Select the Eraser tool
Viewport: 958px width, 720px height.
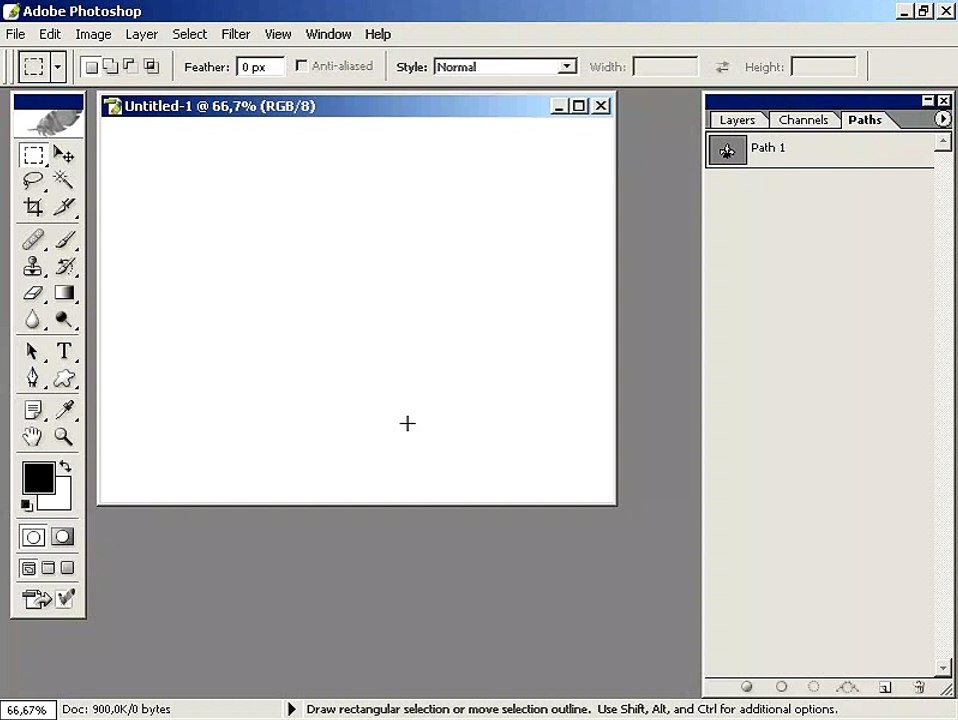[x=33, y=293]
